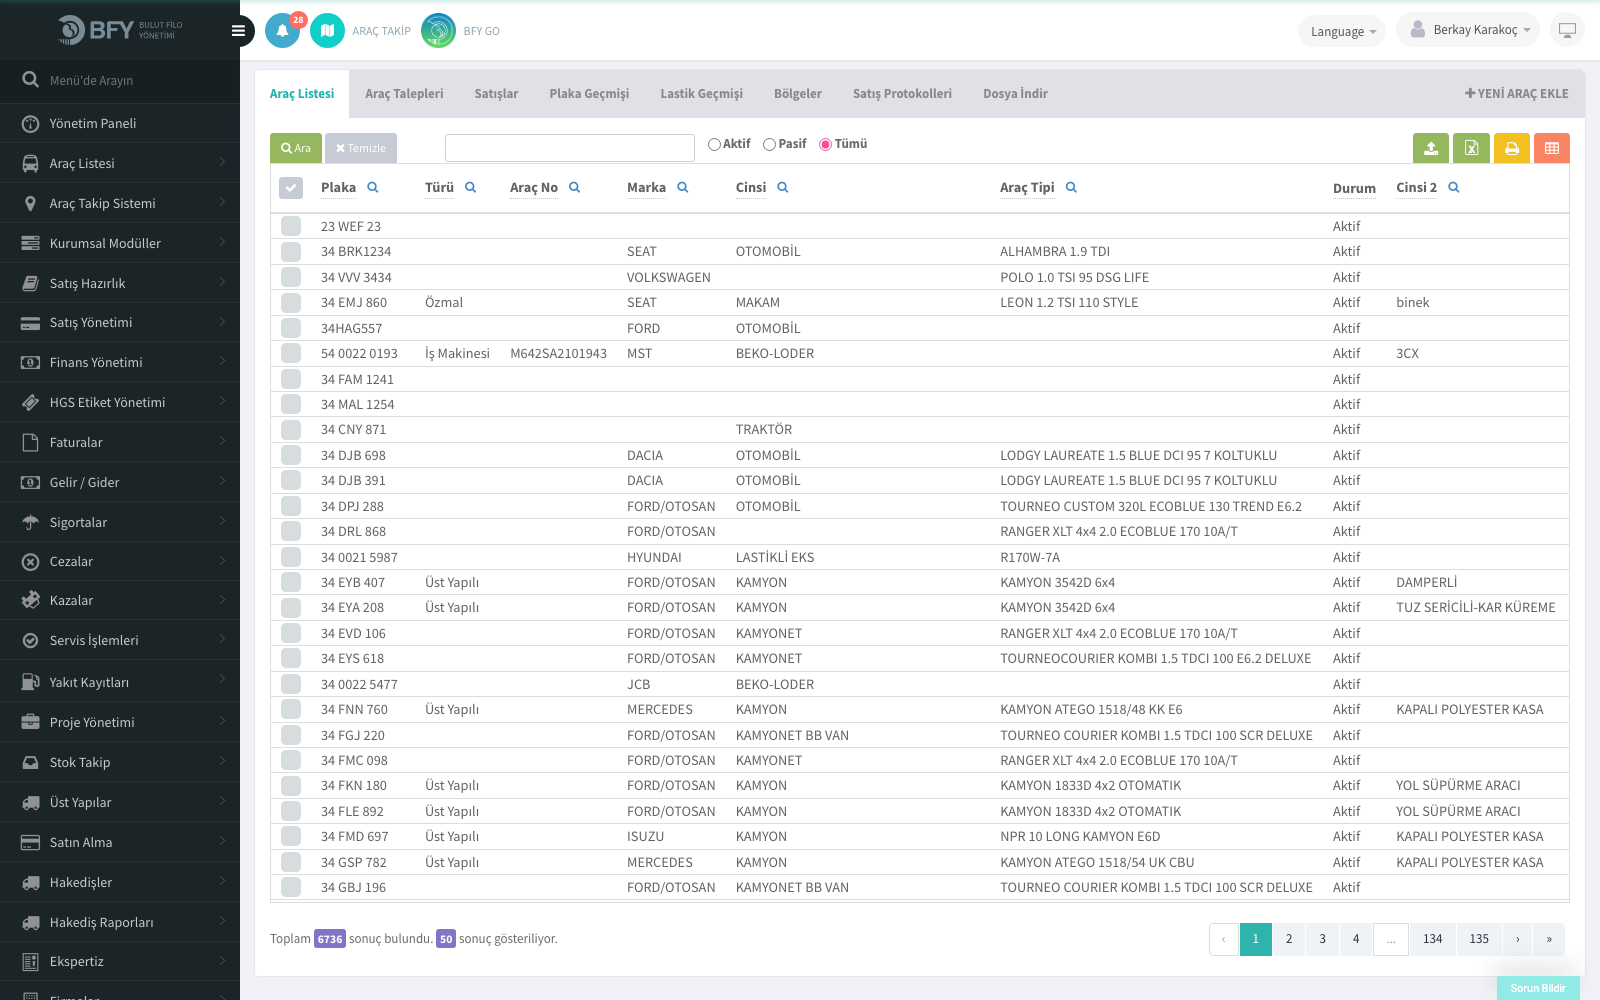This screenshot has width=1600, height=1000.
Task: Open the Berkay Karakoç user menu
Action: [x=1468, y=30]
